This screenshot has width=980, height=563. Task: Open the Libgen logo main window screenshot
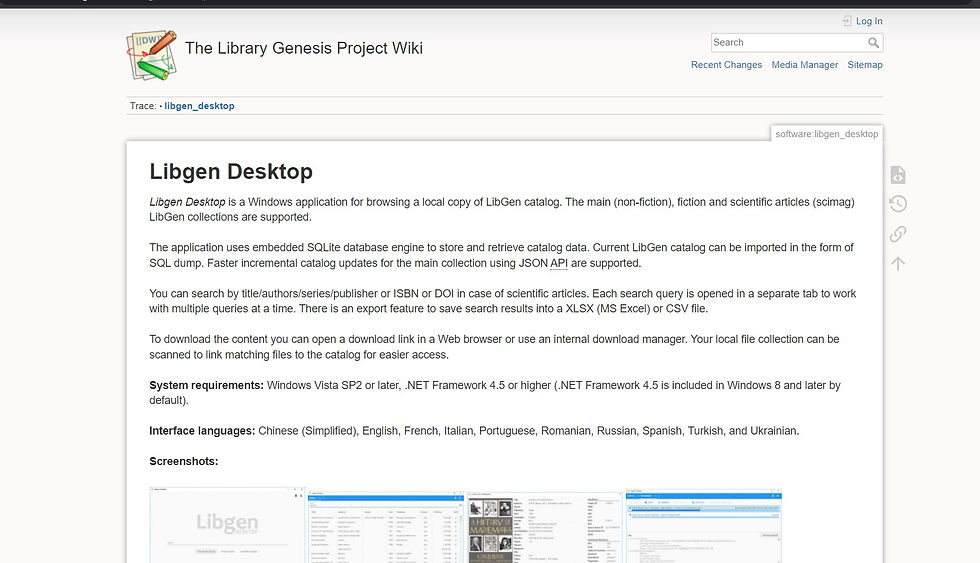point(228,525)
